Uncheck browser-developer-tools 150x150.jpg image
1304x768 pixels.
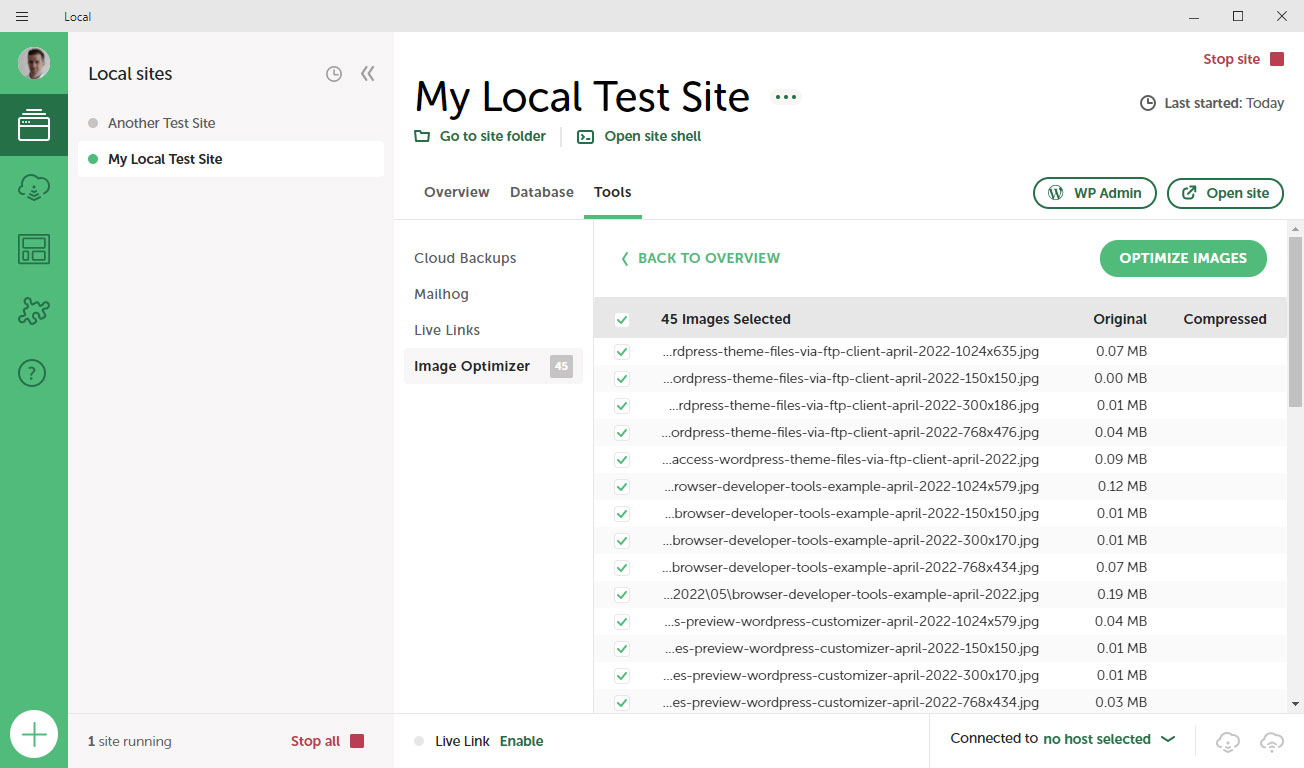point(622,514)
